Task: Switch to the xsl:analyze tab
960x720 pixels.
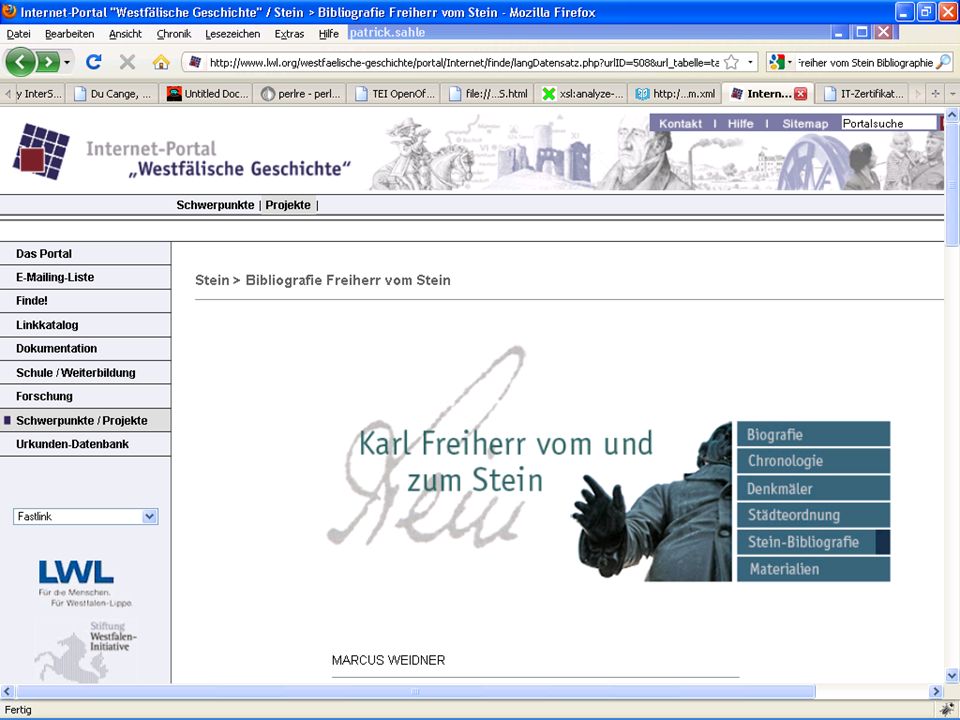Action: (582, 94)
